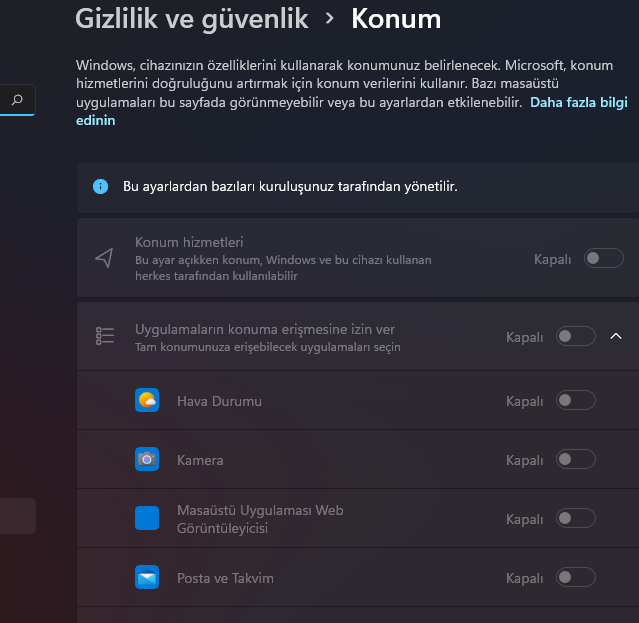This screenshot has width=639, height=623.
Task: Click the breadcrumb chevron separator before Konum
Action: tap(330, 18)
